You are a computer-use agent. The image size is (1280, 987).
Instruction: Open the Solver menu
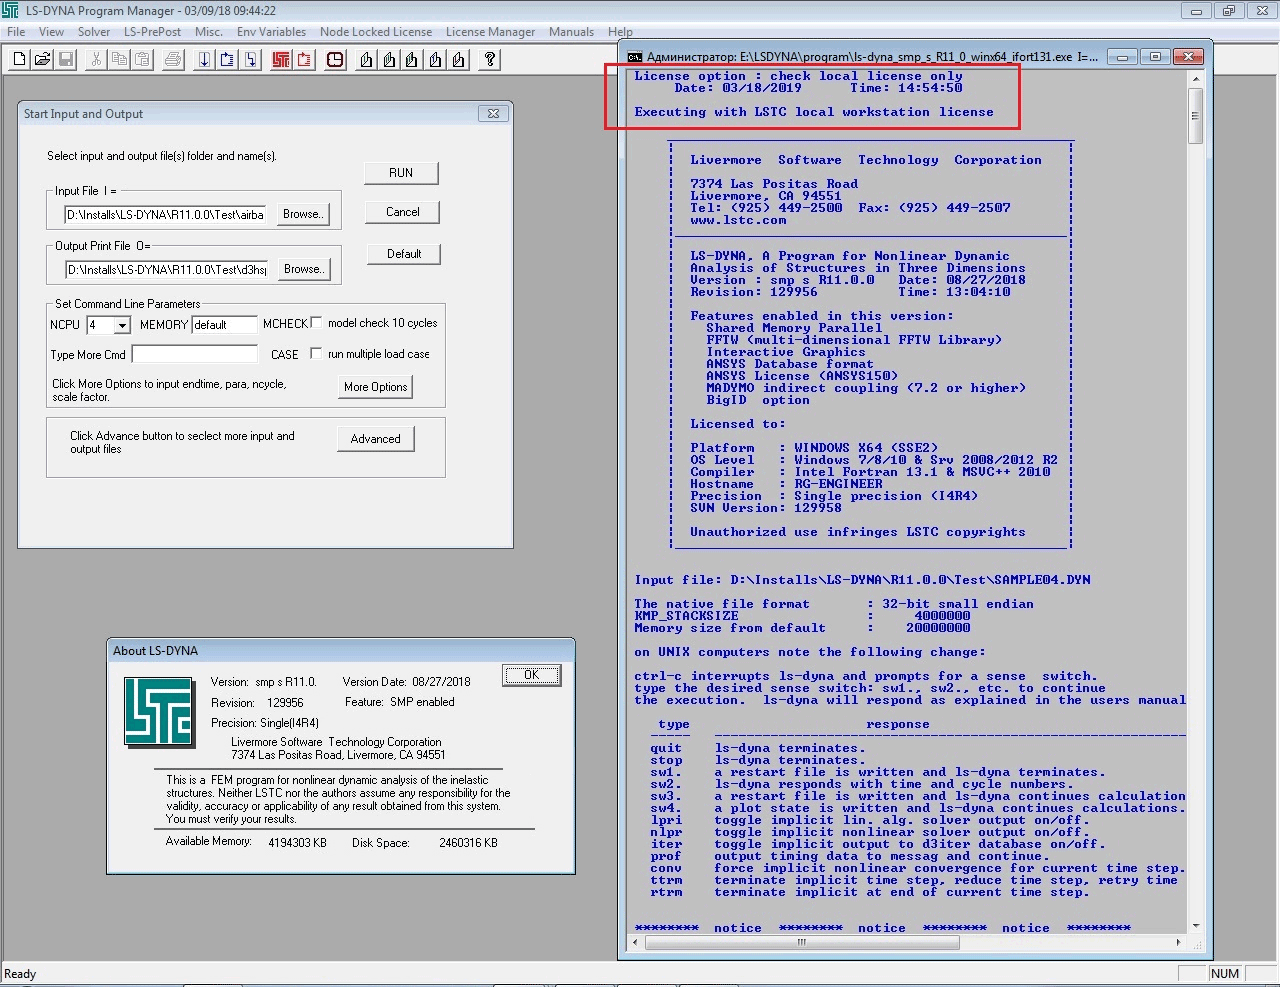tap(94, 31)
